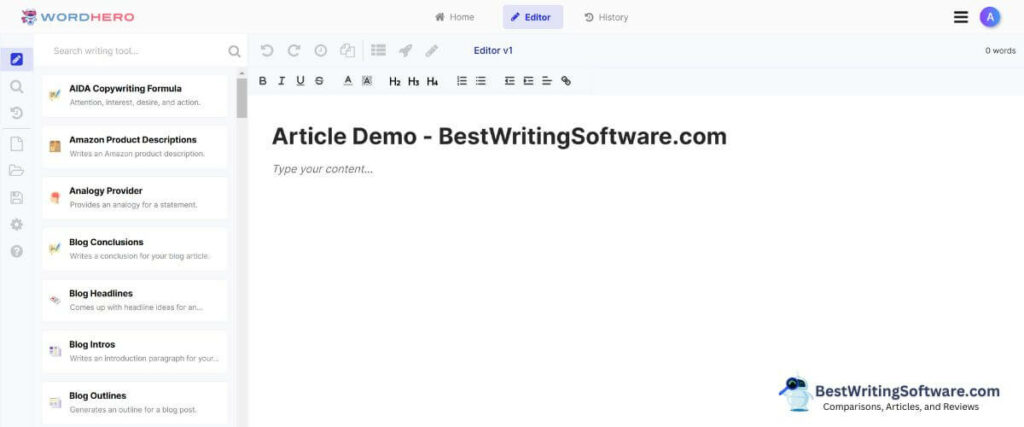Decrease indent
The height and width of the screenshot is (427, 1024).
coord(509,81)
